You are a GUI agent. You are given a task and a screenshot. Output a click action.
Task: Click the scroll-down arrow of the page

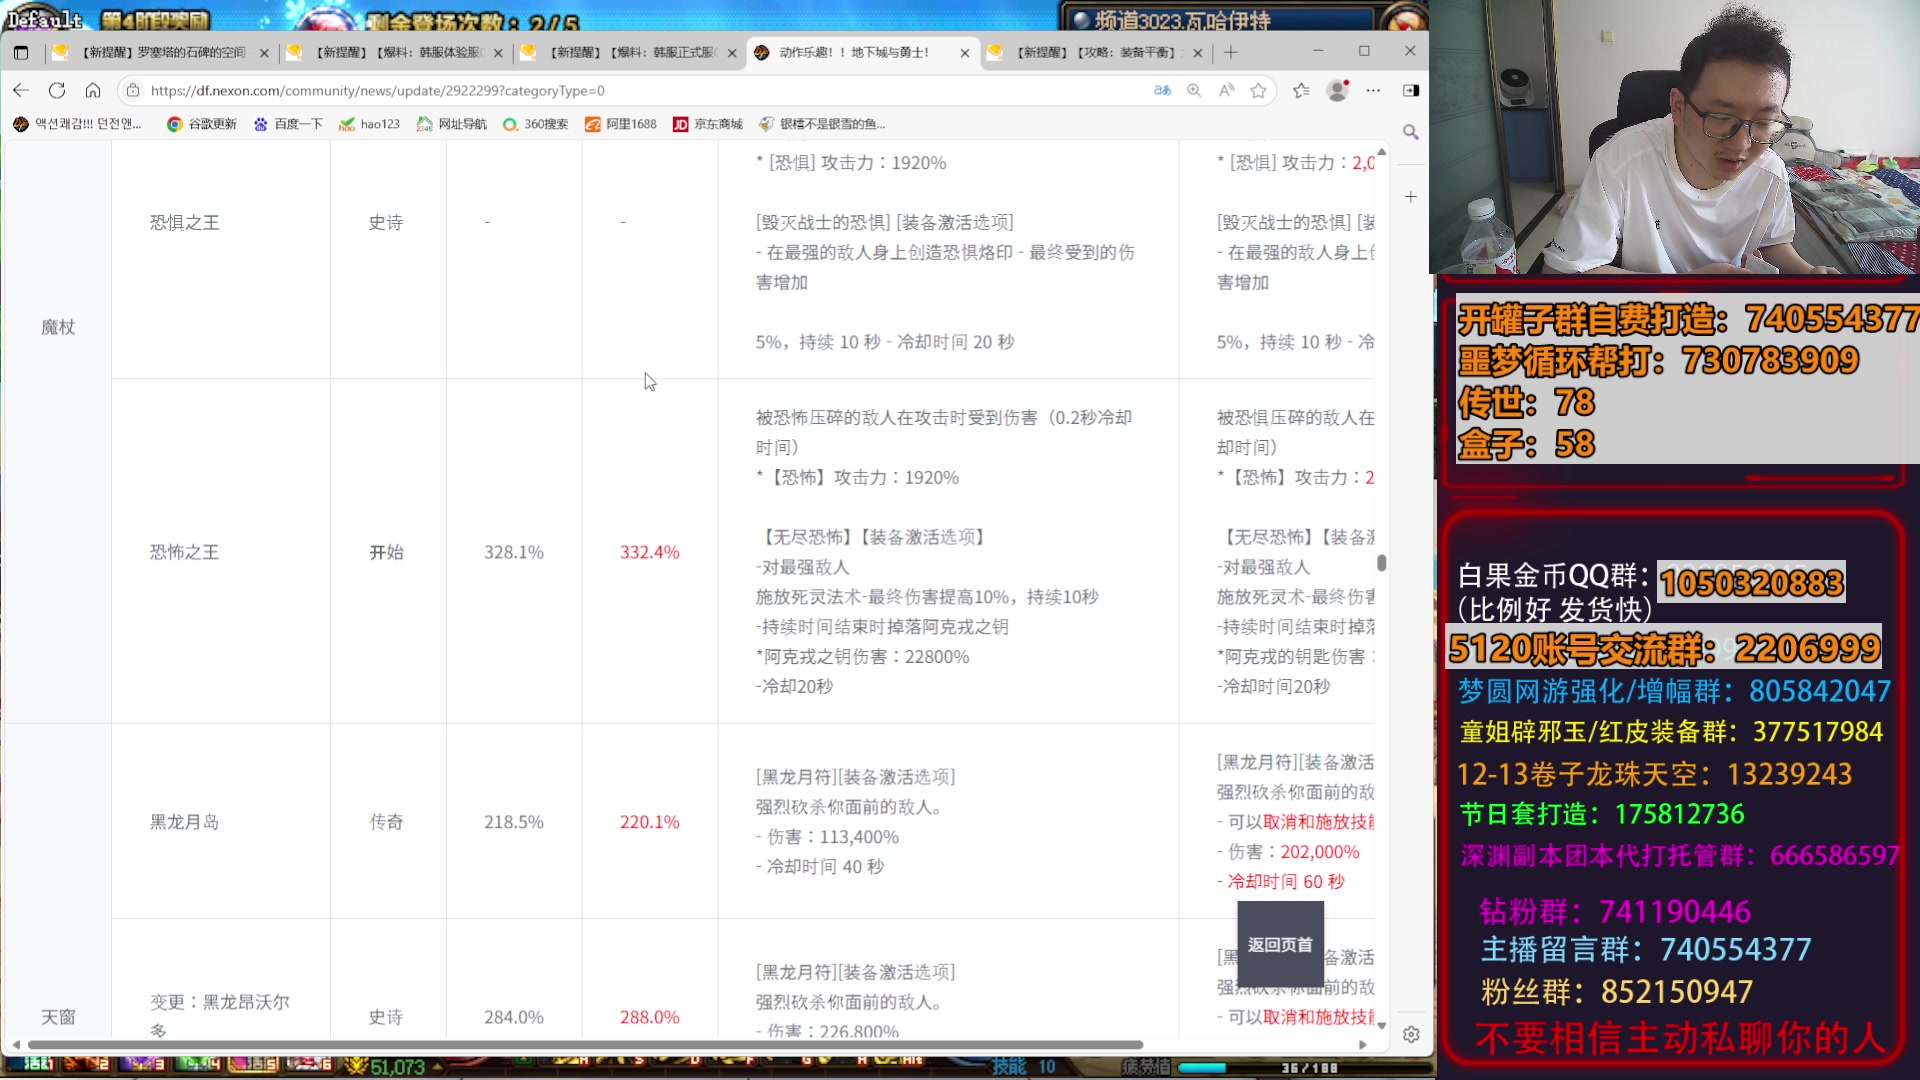pos(1381,1025)
